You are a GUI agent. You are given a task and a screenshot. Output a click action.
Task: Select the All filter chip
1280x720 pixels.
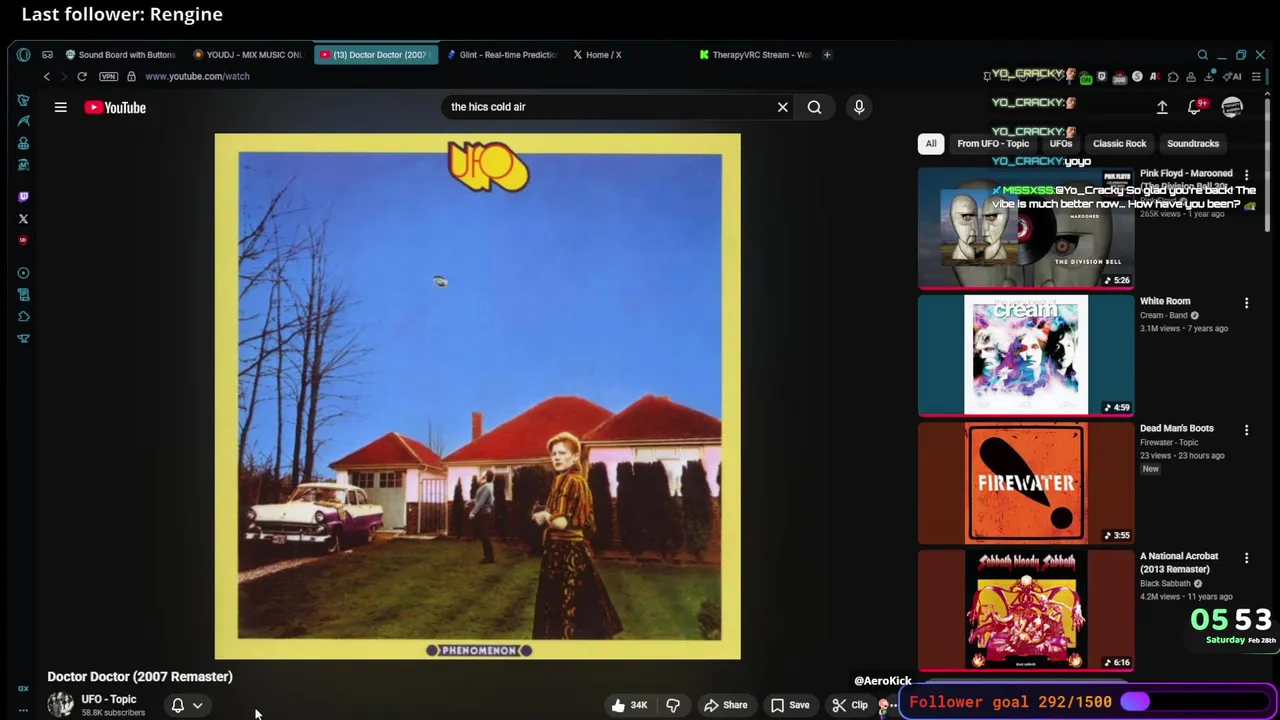(x=931, y=143)
